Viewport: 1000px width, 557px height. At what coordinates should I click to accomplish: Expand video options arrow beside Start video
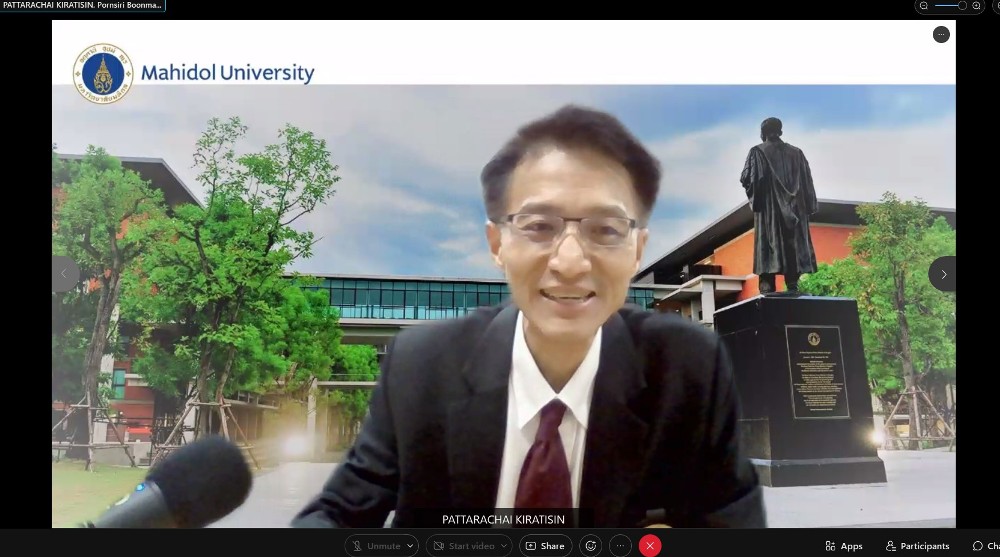pos(504,546)
